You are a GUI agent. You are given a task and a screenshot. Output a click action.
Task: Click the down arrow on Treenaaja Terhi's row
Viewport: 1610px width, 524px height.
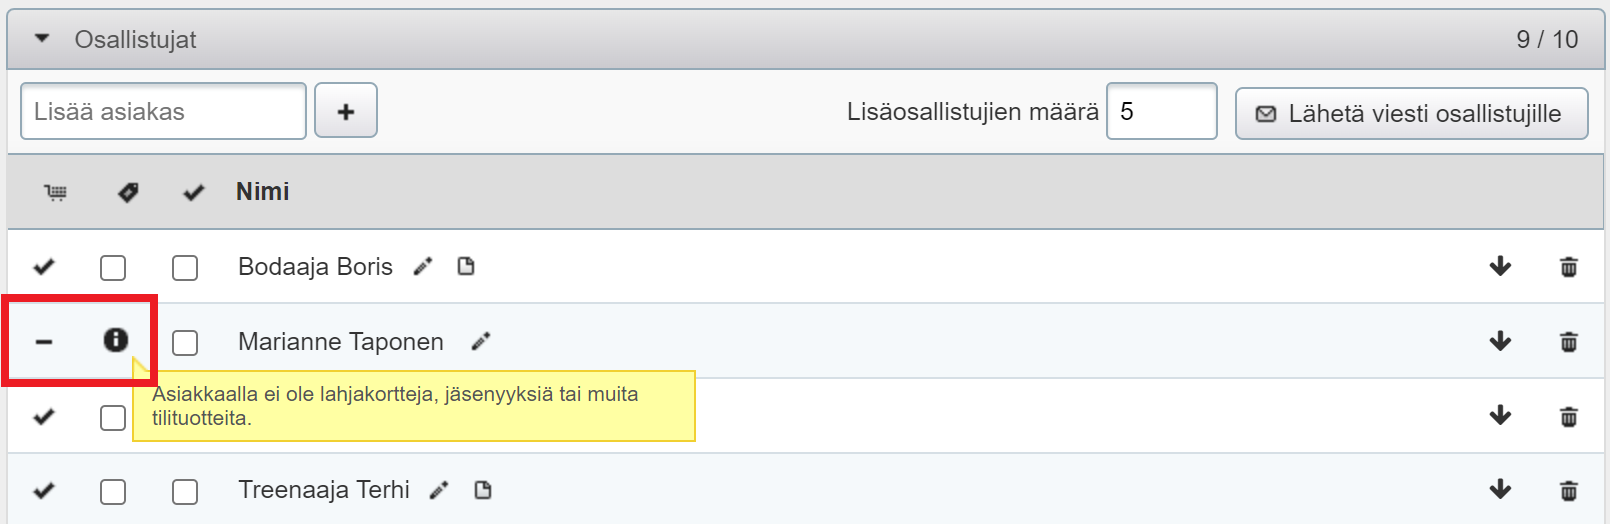(x=1500, y=490)
